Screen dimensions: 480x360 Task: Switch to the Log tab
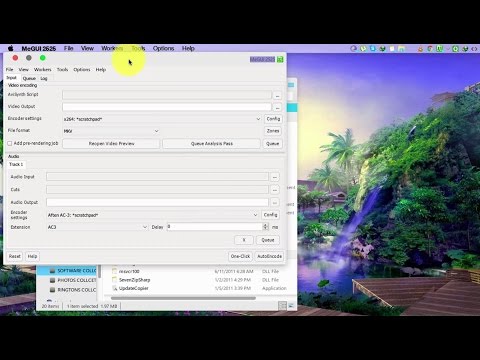coord(44,78)
